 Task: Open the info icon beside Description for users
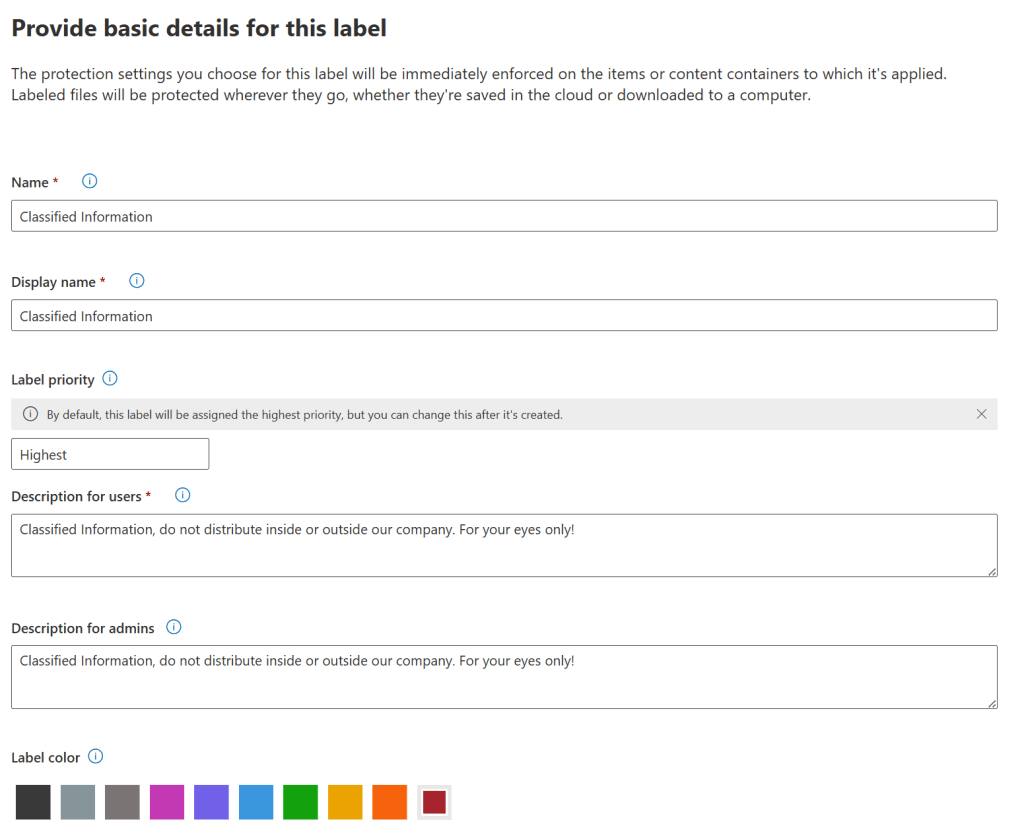click(x=182, y=495)
